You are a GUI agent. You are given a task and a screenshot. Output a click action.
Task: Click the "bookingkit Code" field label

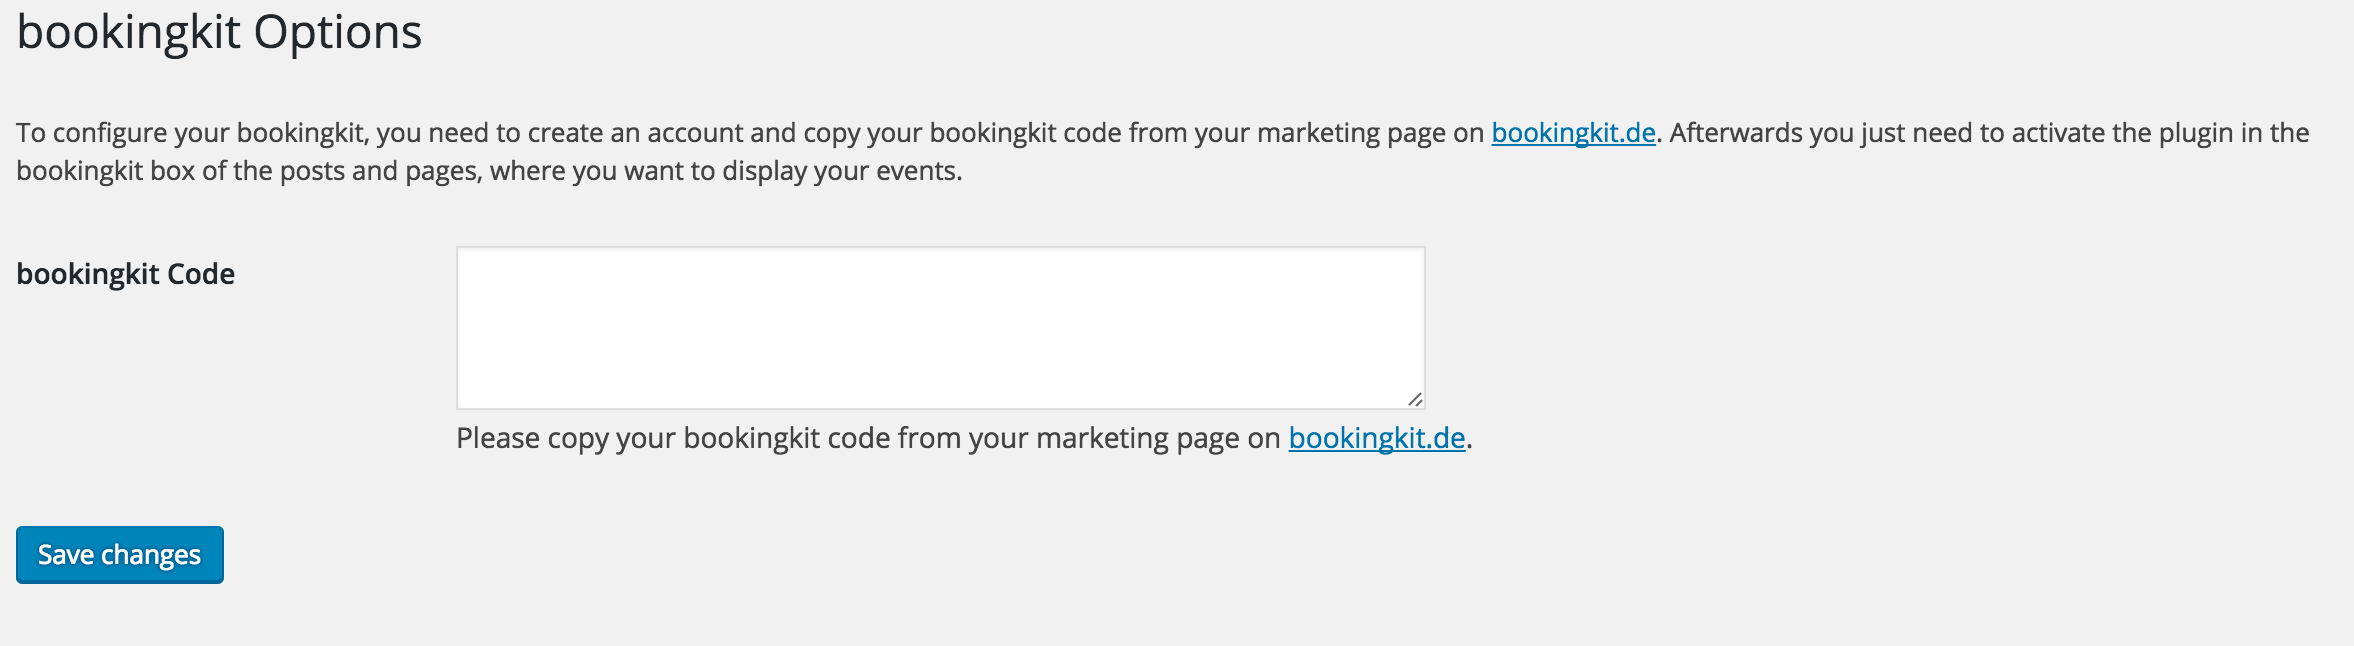tap(126, 274)
